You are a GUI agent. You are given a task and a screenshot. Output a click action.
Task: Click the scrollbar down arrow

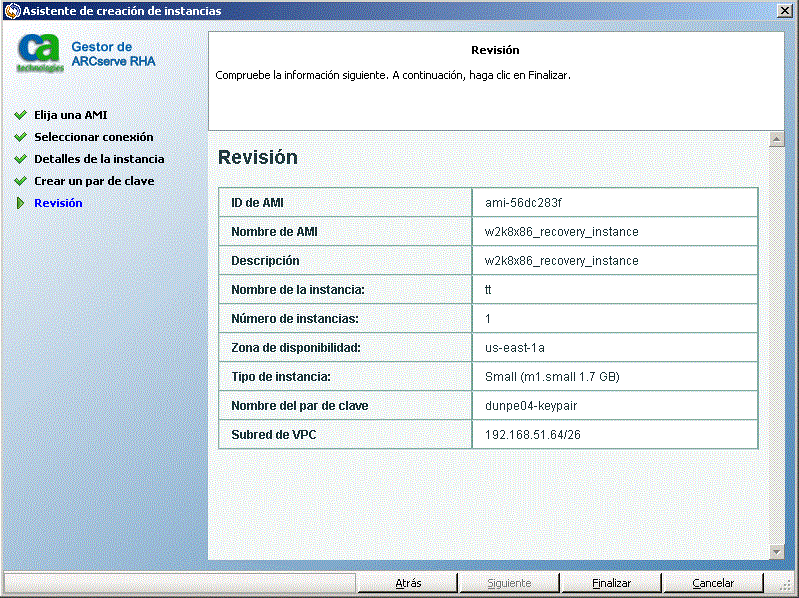[777, 551]
